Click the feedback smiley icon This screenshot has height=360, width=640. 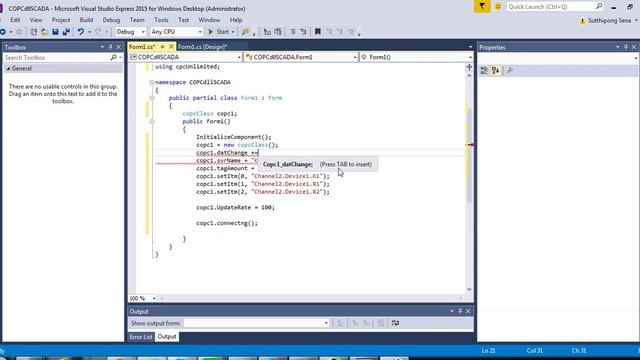[x=498, y=7]
